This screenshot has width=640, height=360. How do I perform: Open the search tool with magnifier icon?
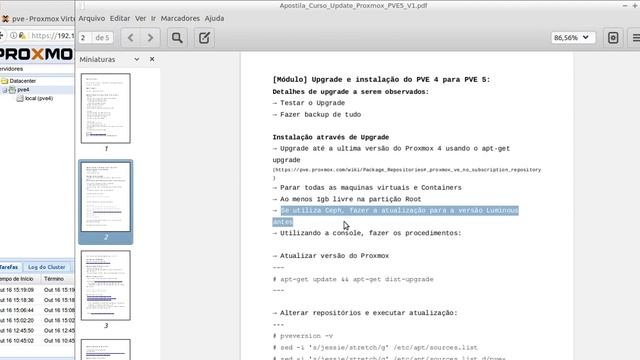[x=177, y=38]
